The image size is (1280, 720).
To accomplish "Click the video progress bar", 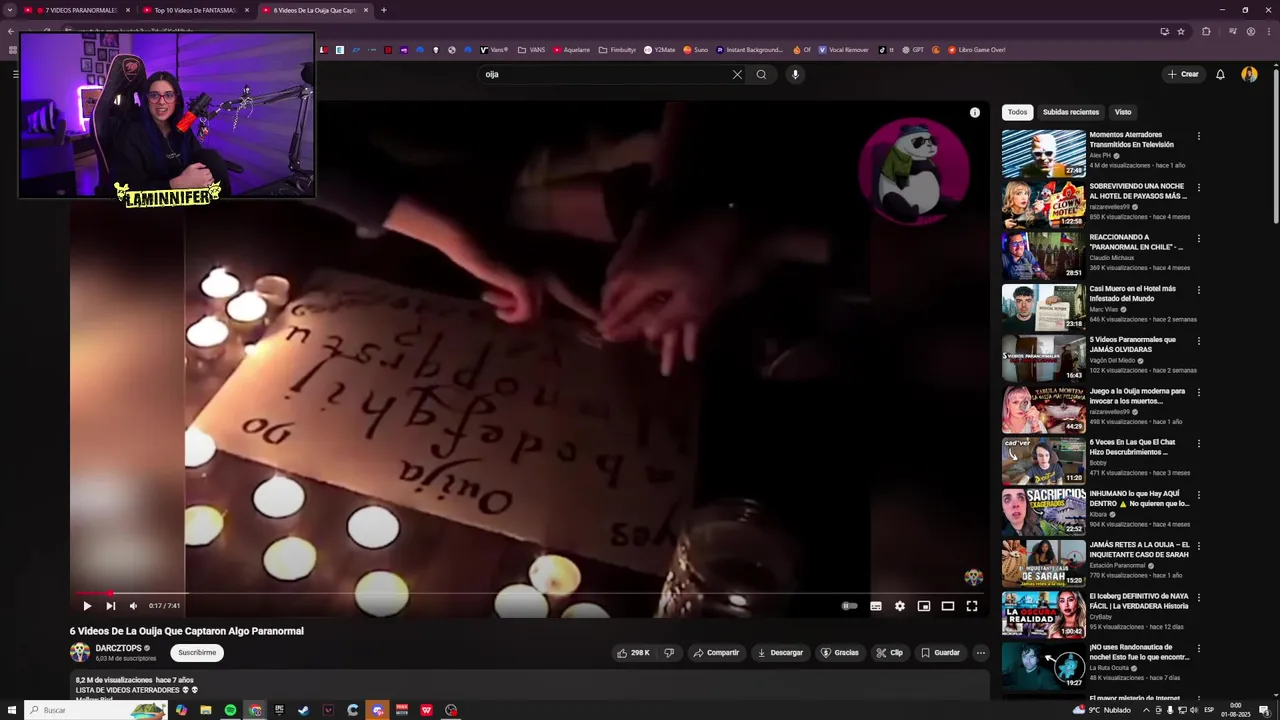I will coord(529,593).
